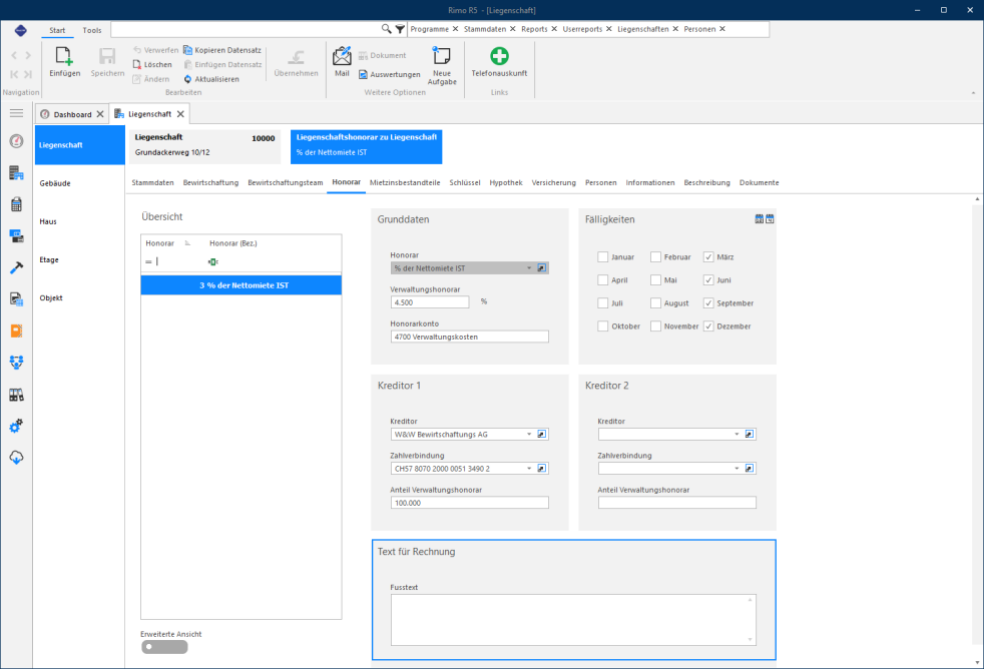The height and width of the screenshot is (669, 984).
Task: Click into the Fusstext text area
Action: (x=573, y=619)
